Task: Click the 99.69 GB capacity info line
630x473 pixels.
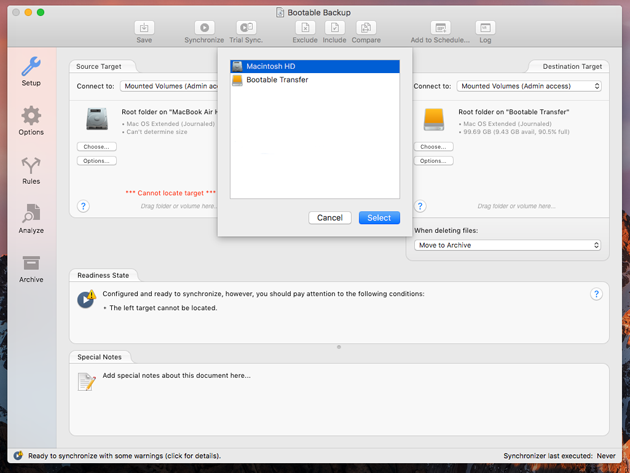Action: (516, 132)
